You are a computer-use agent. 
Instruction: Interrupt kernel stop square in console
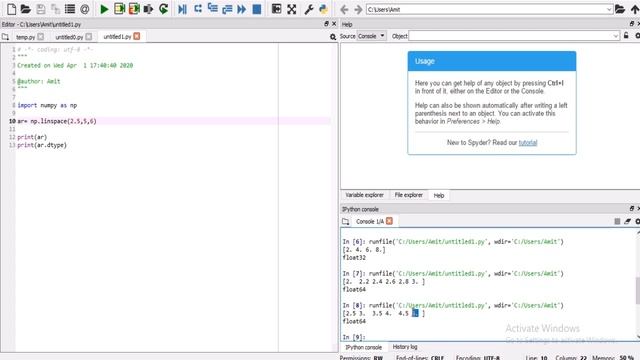pos(617,221)
